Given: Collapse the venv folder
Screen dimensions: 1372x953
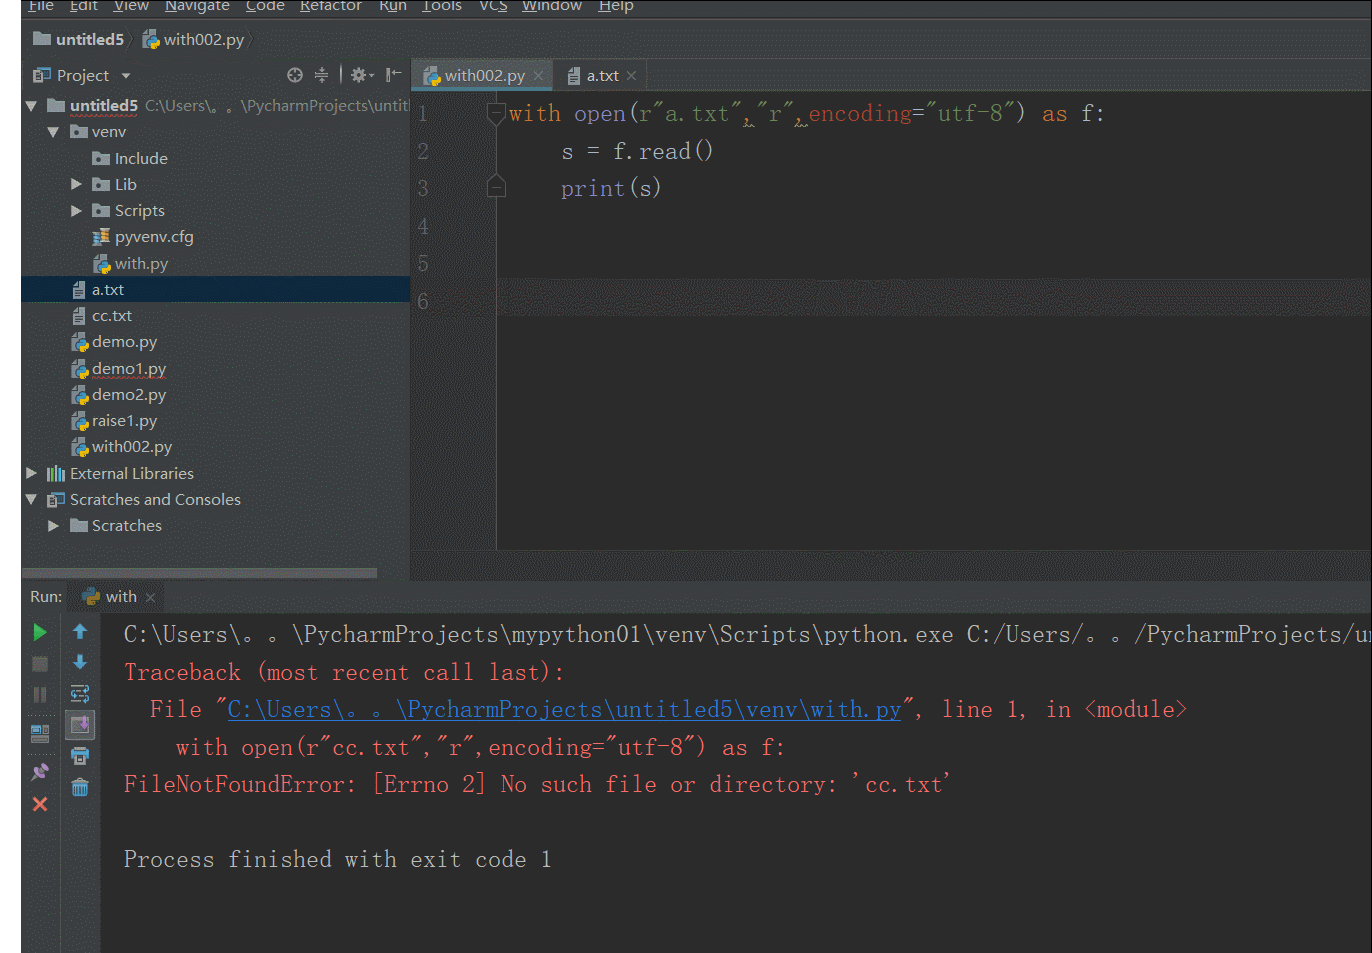Looking at the screenshot, I should point(53,132).
